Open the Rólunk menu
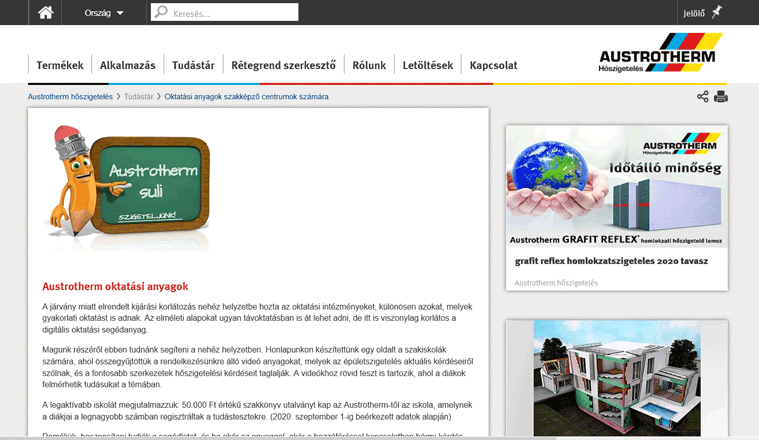The width and height of the screenshot is (759, 440). pyautogui.click(x=369, y=65)
